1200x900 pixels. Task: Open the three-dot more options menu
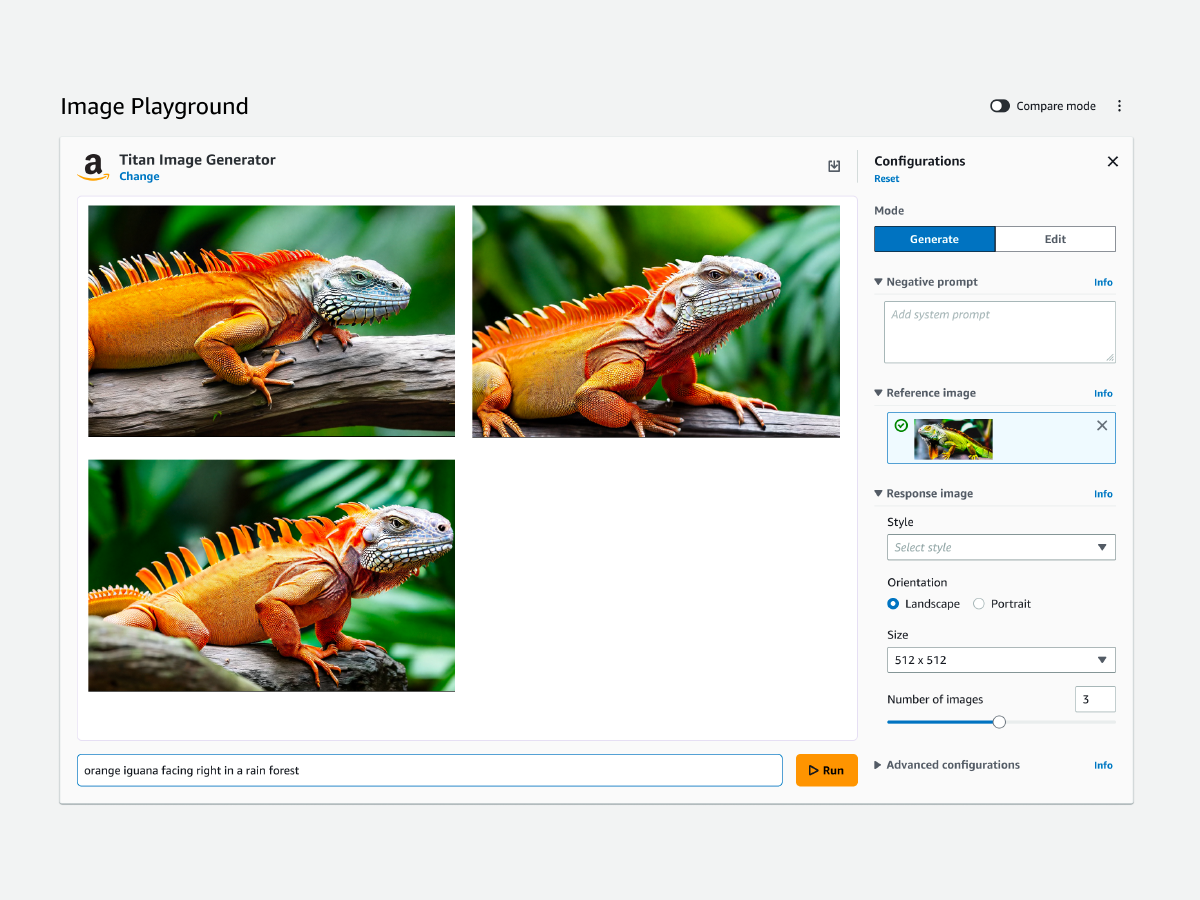tap(1119, 106)
